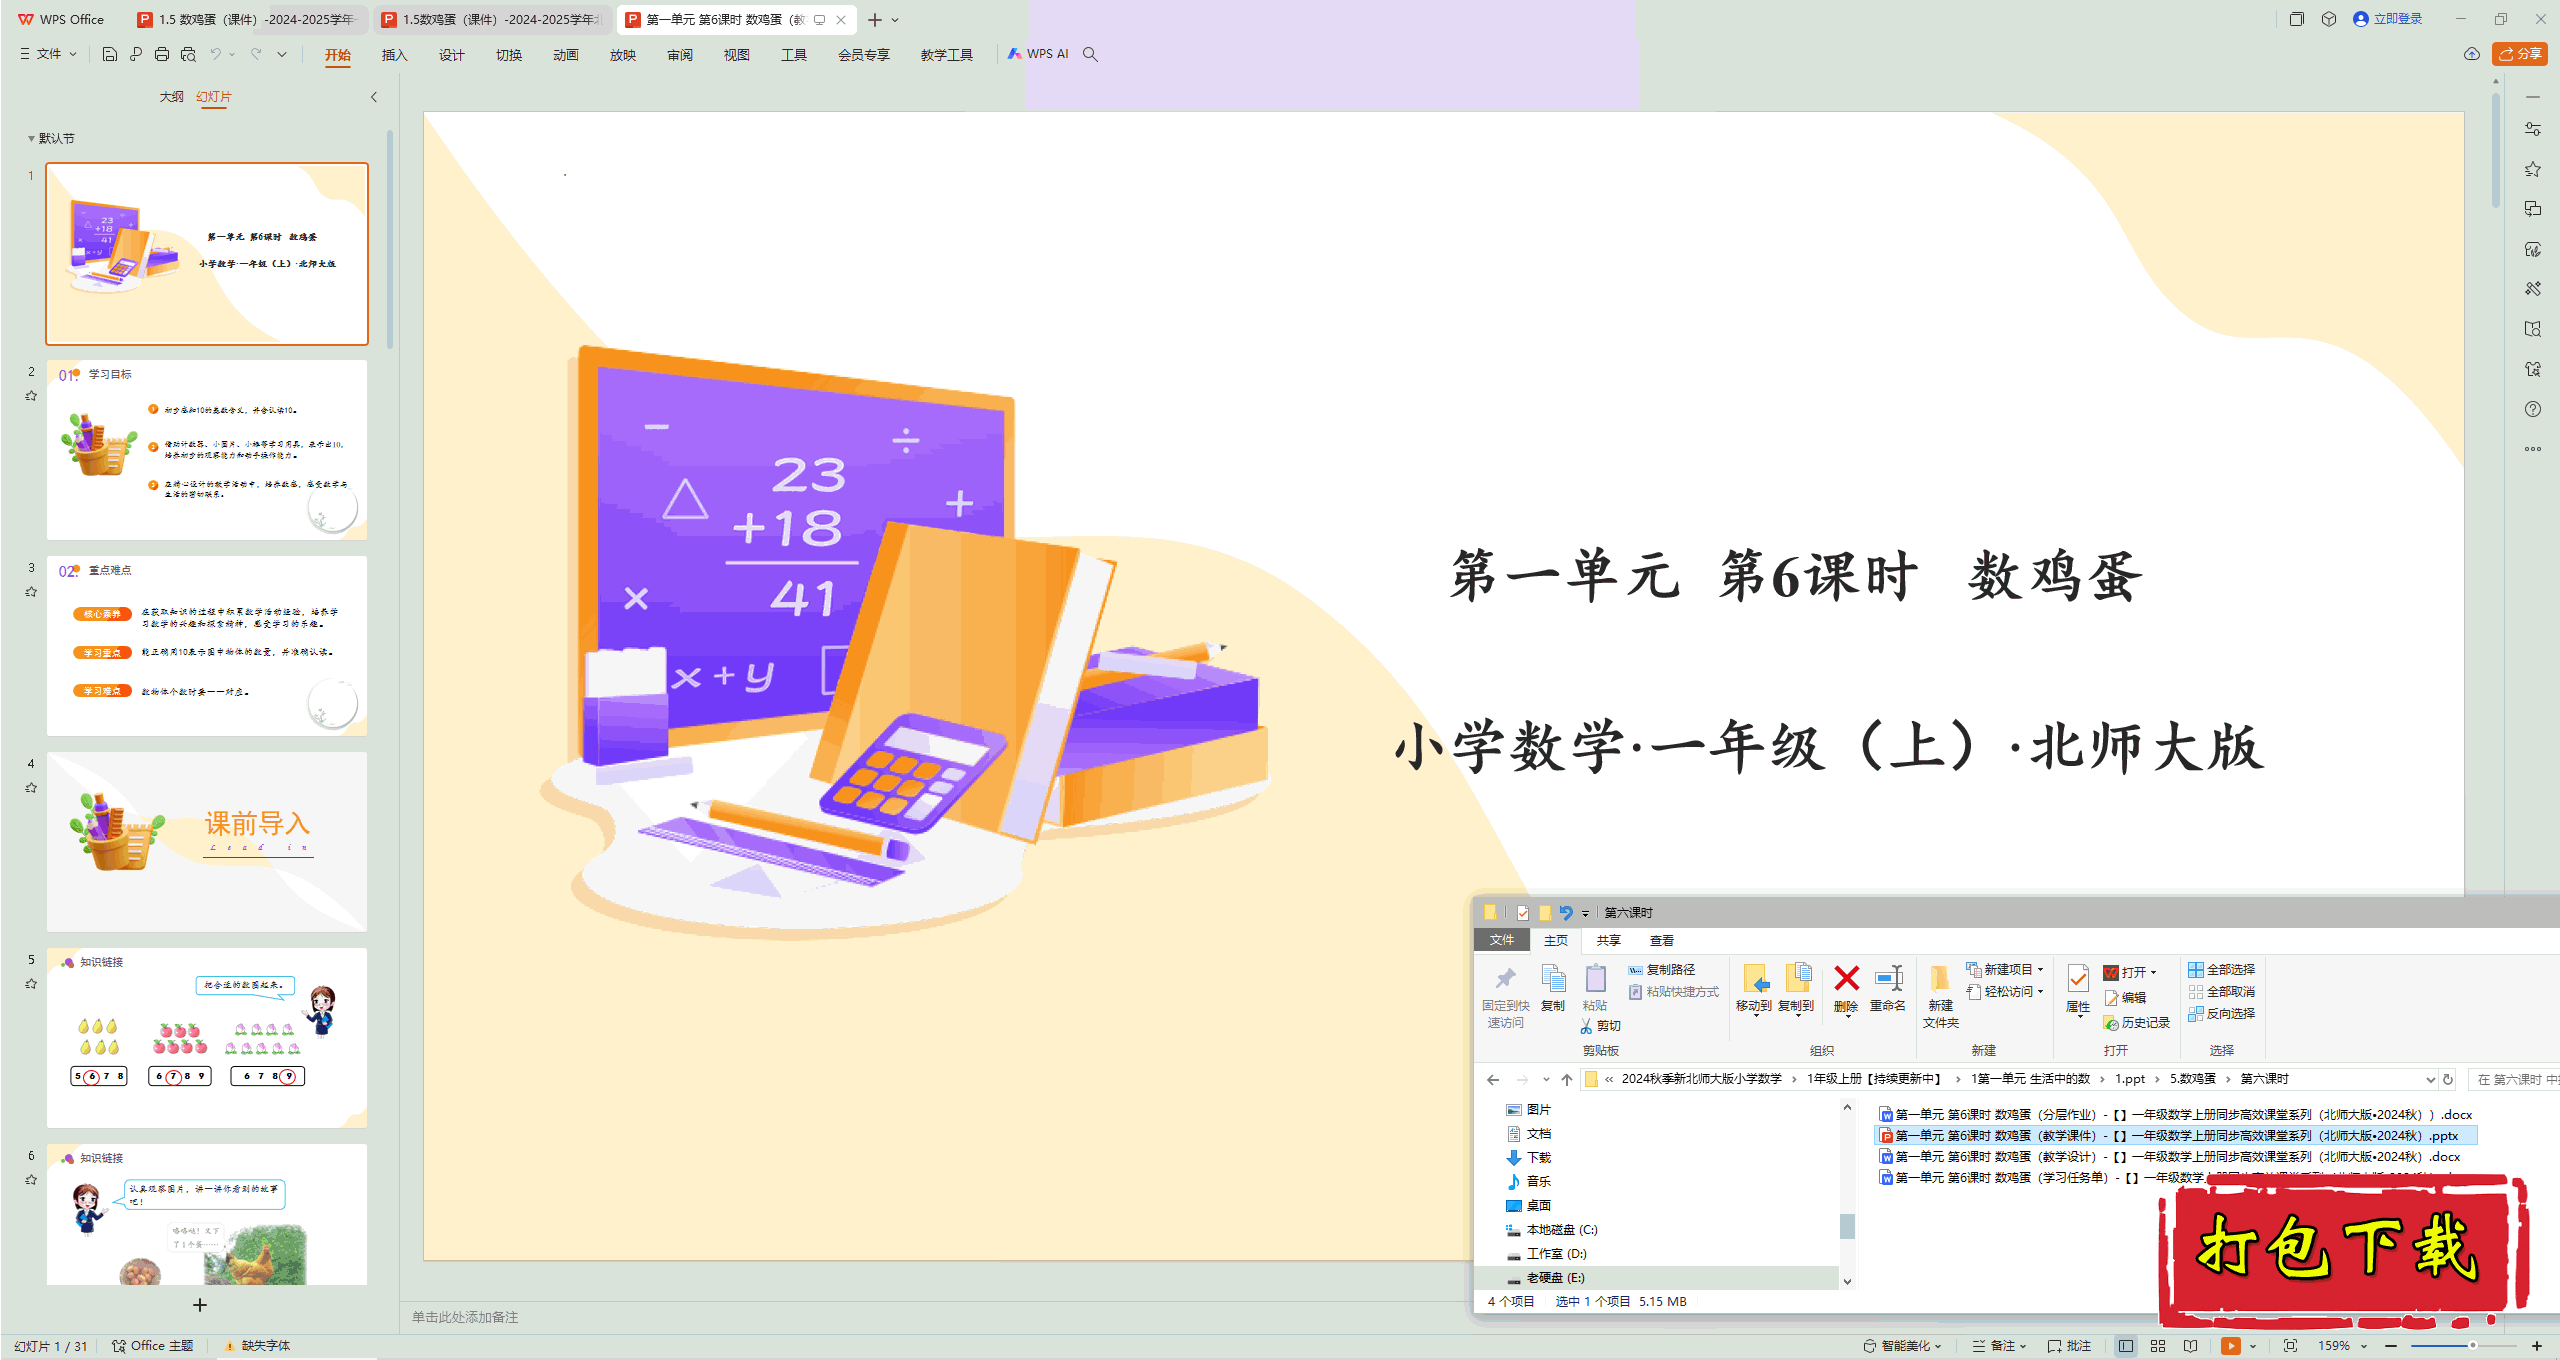Open WPS AI from the menu bar

[x=1038, y=54]
